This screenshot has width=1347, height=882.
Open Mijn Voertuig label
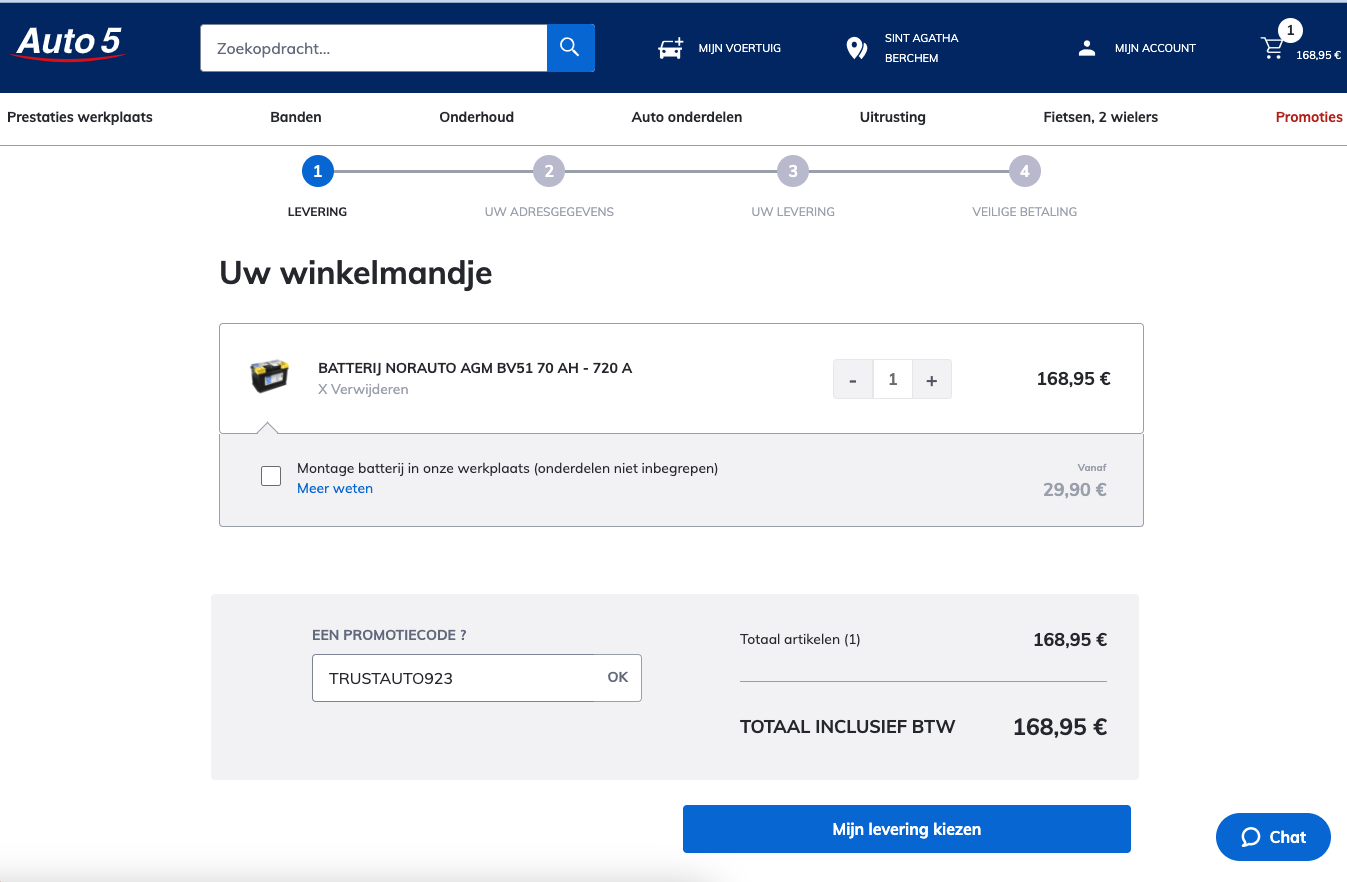click(x=740, y=48)
